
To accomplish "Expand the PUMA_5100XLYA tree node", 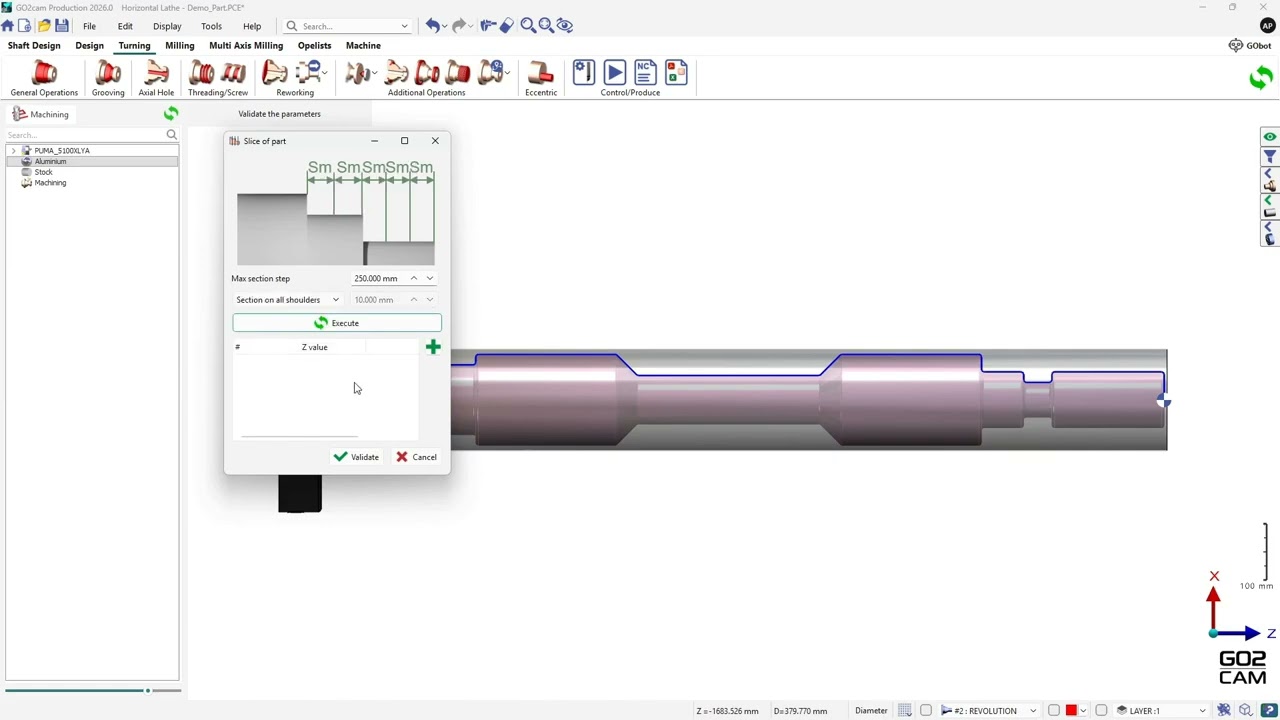I will [13, 150].
